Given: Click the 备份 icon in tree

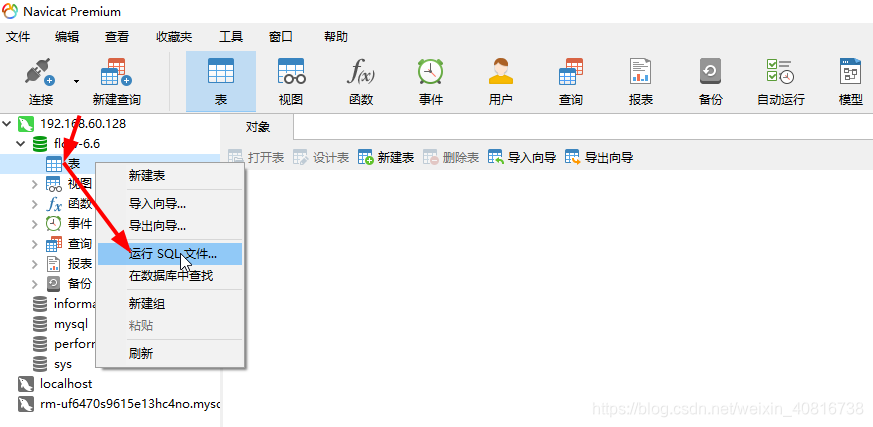Looking at the screenshot, I should pyautogui.click(x=53, y=284).
